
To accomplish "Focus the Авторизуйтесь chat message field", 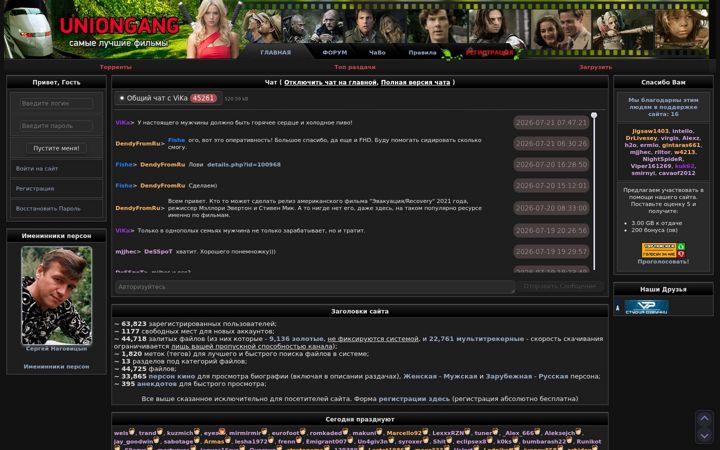I will [x=315, y=287].
